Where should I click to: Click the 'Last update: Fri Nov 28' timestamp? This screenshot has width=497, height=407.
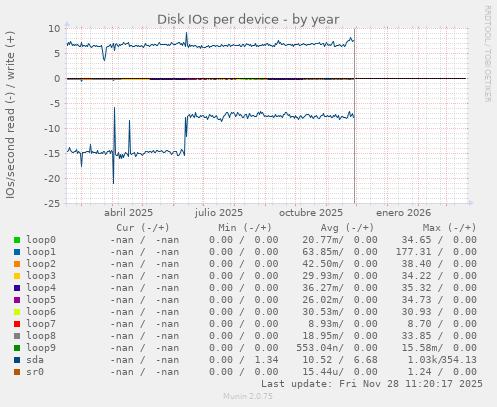click(371, 384)
